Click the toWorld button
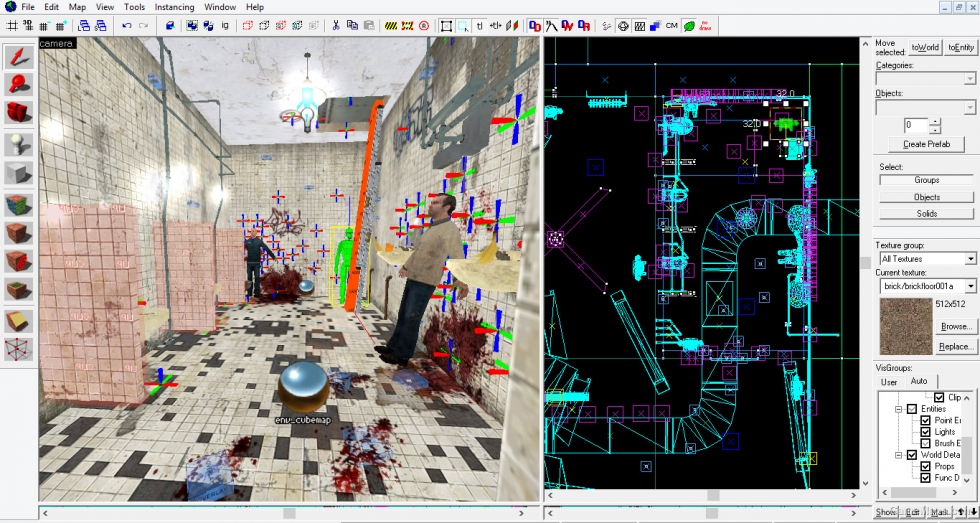 point(925,47)
